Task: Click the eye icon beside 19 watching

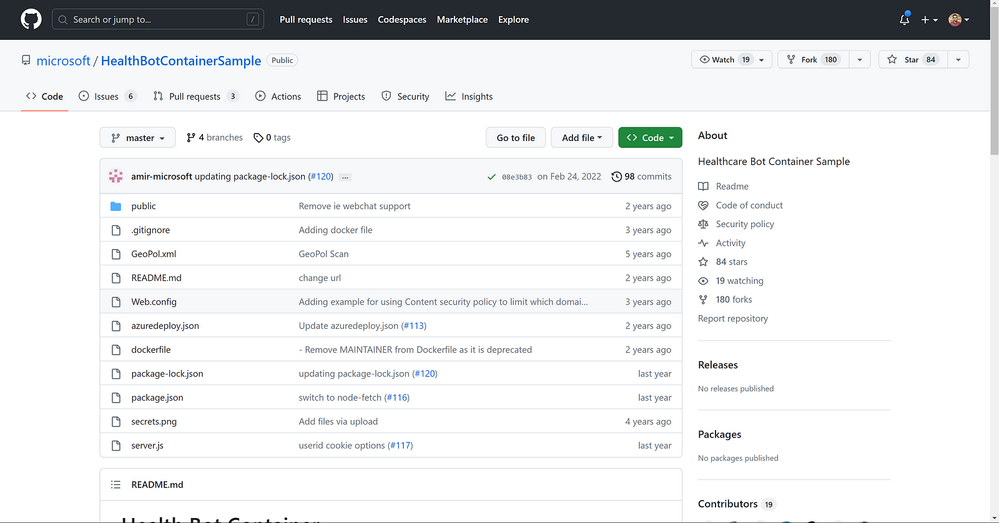Action: point(703,280)
